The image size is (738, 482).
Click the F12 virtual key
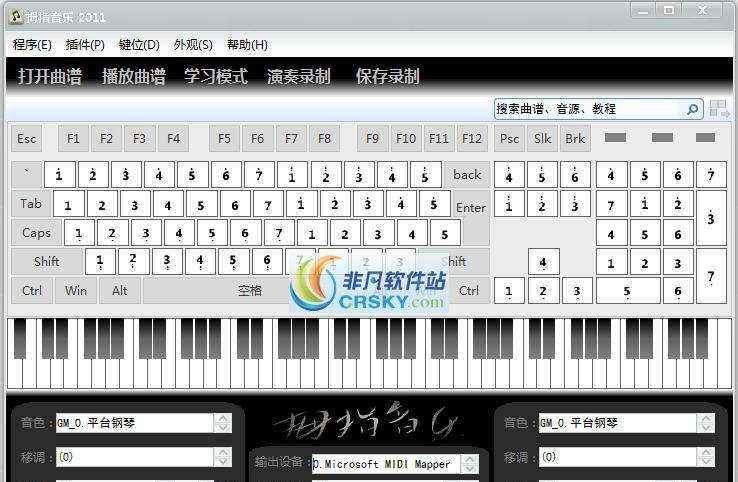click(472, 138)
